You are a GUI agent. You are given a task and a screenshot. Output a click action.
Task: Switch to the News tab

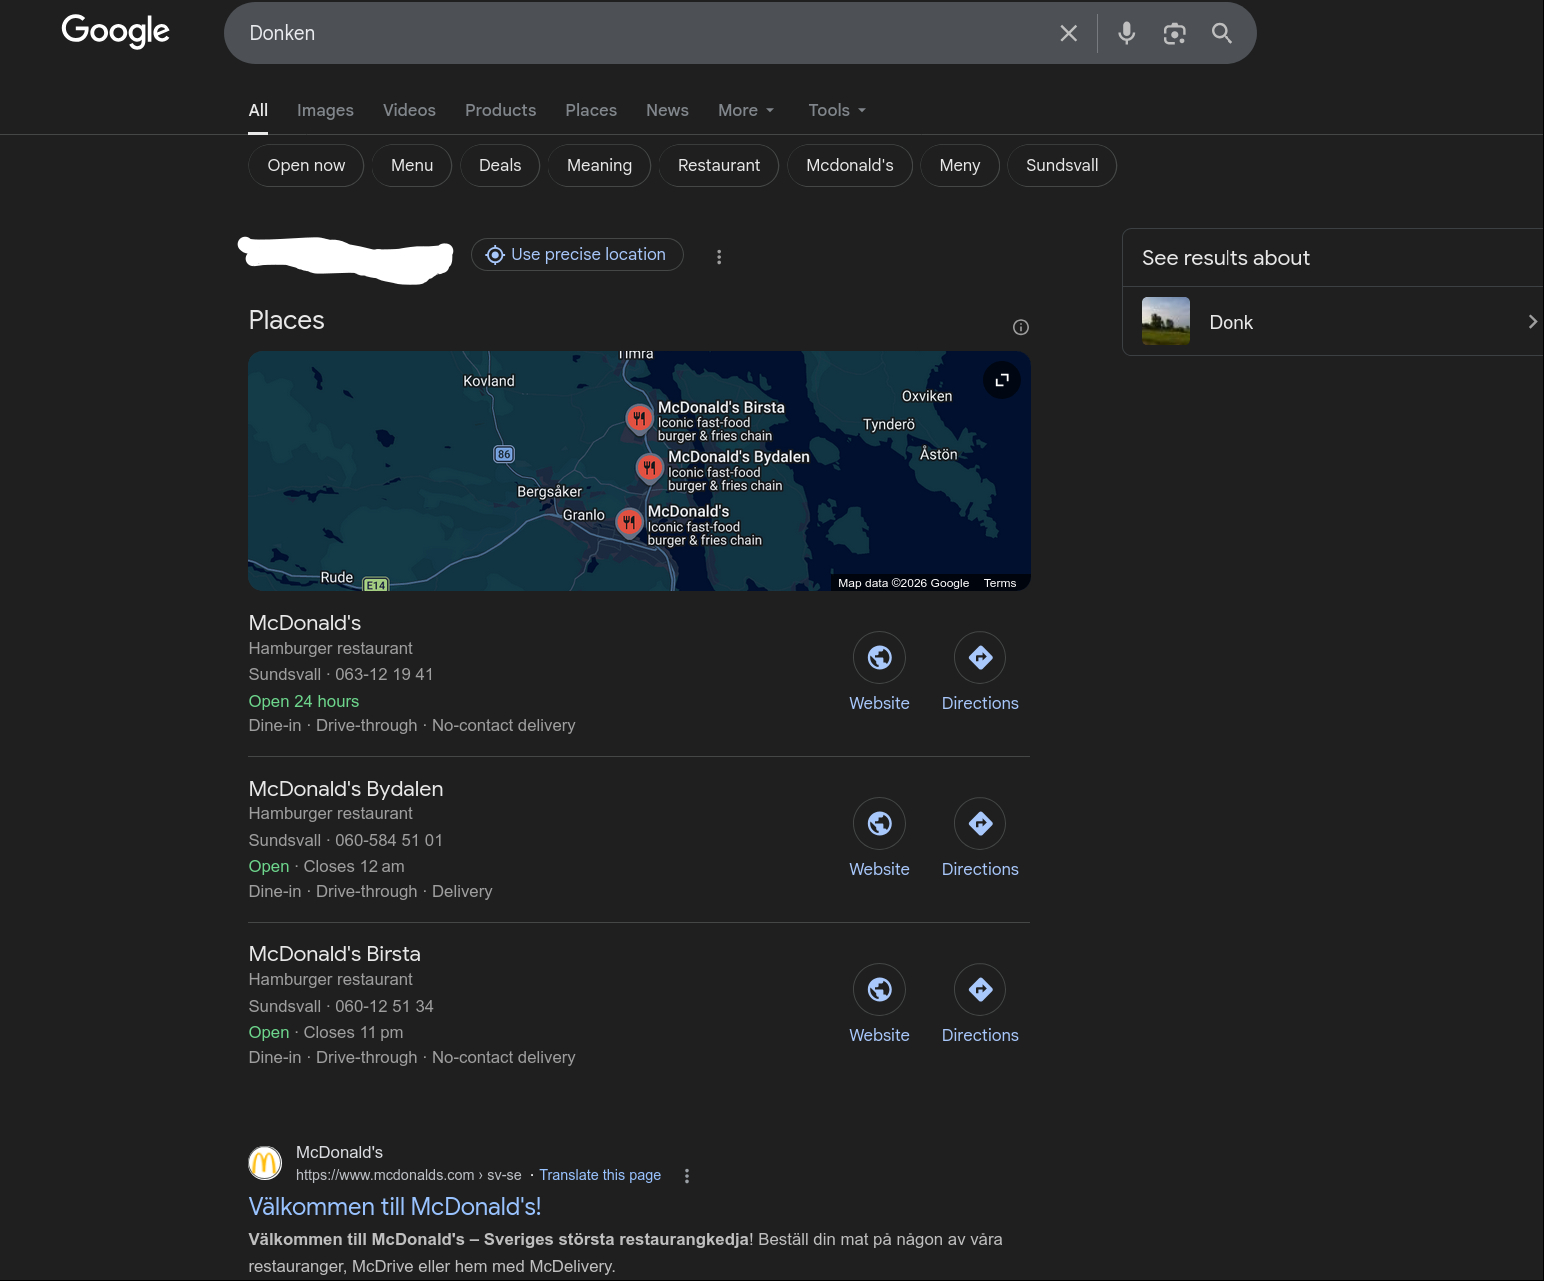pos(667,110)
